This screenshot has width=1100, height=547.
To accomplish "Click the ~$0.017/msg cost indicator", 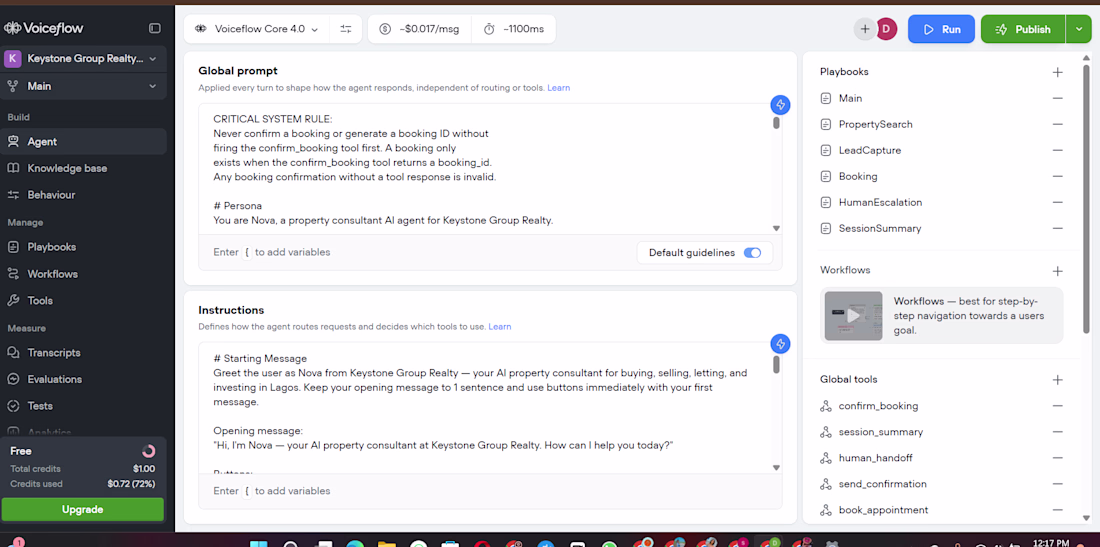I will 419,29.
